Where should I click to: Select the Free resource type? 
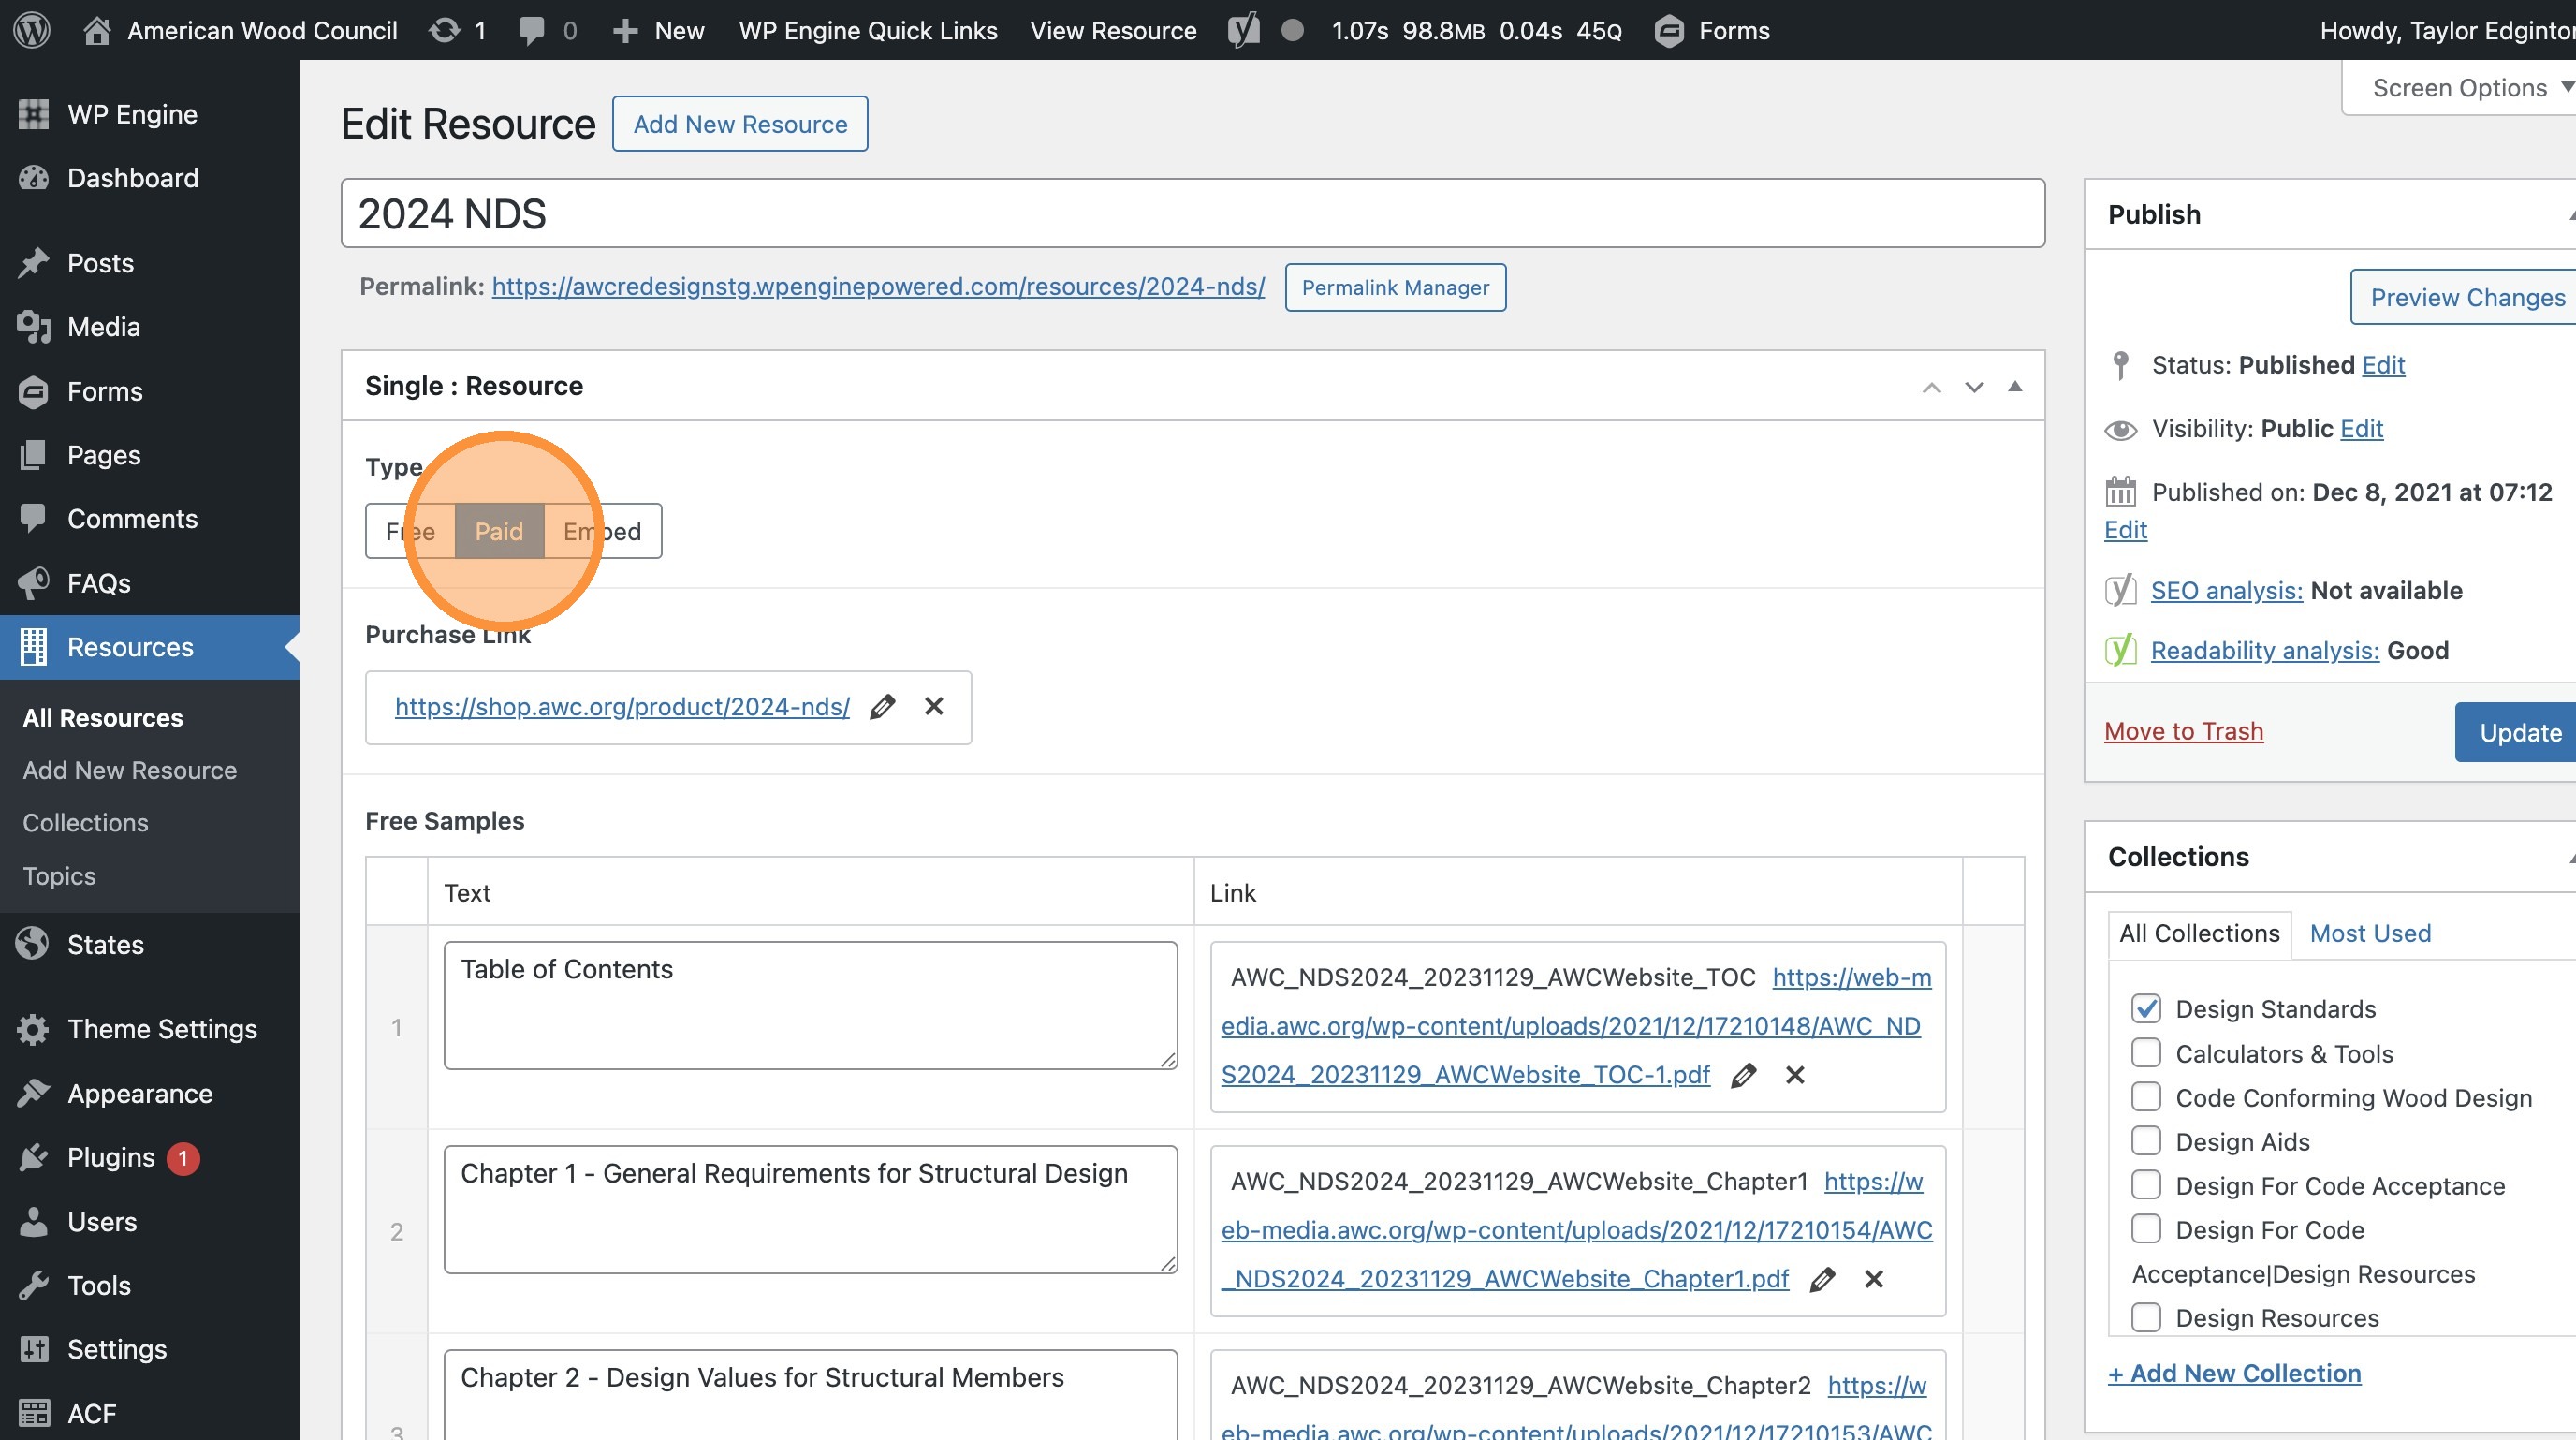(x=410, y=531)
